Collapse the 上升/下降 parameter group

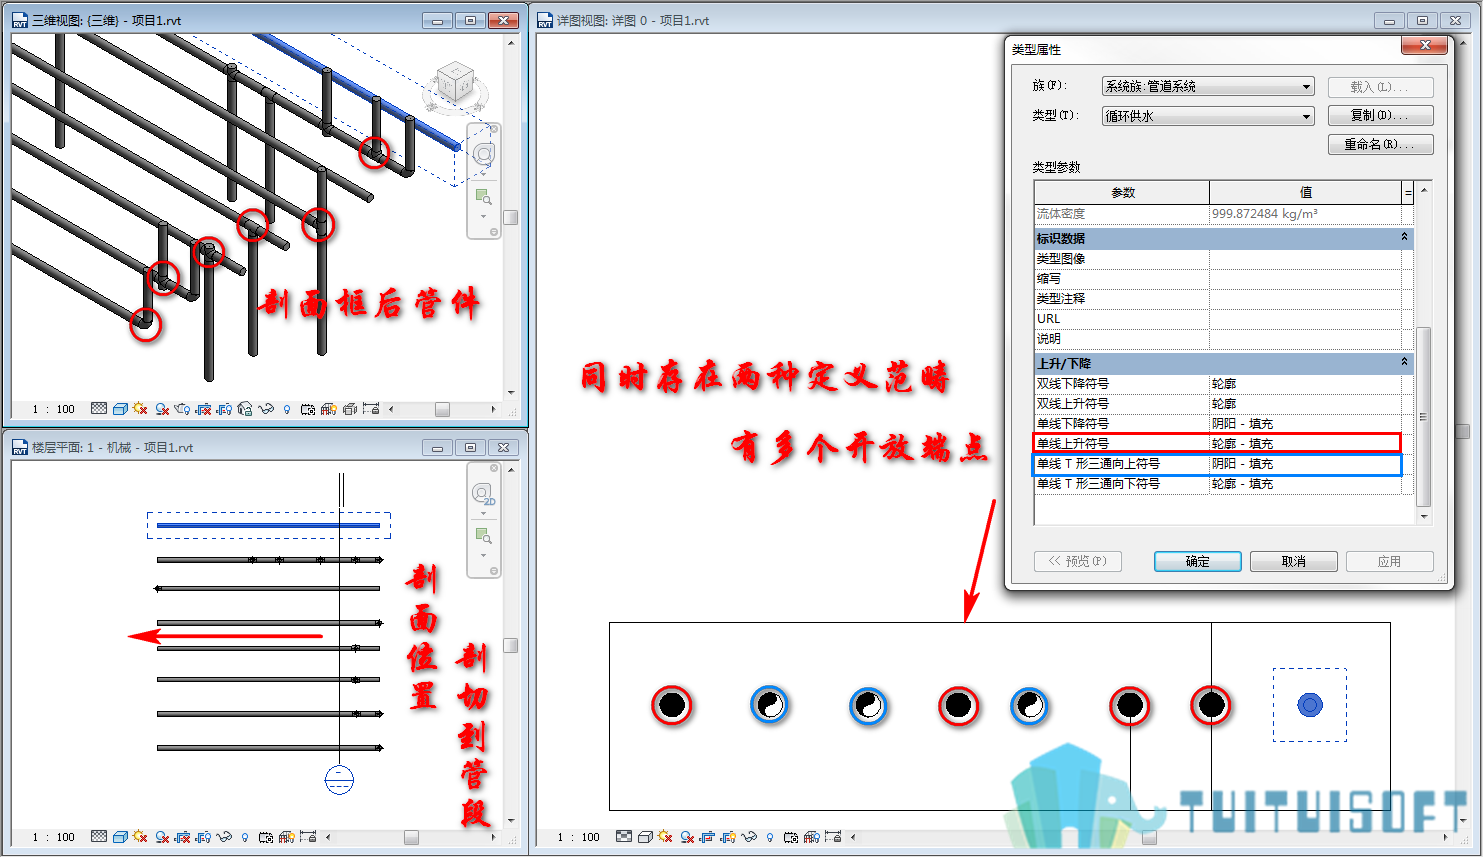[x=1404, y=362]
